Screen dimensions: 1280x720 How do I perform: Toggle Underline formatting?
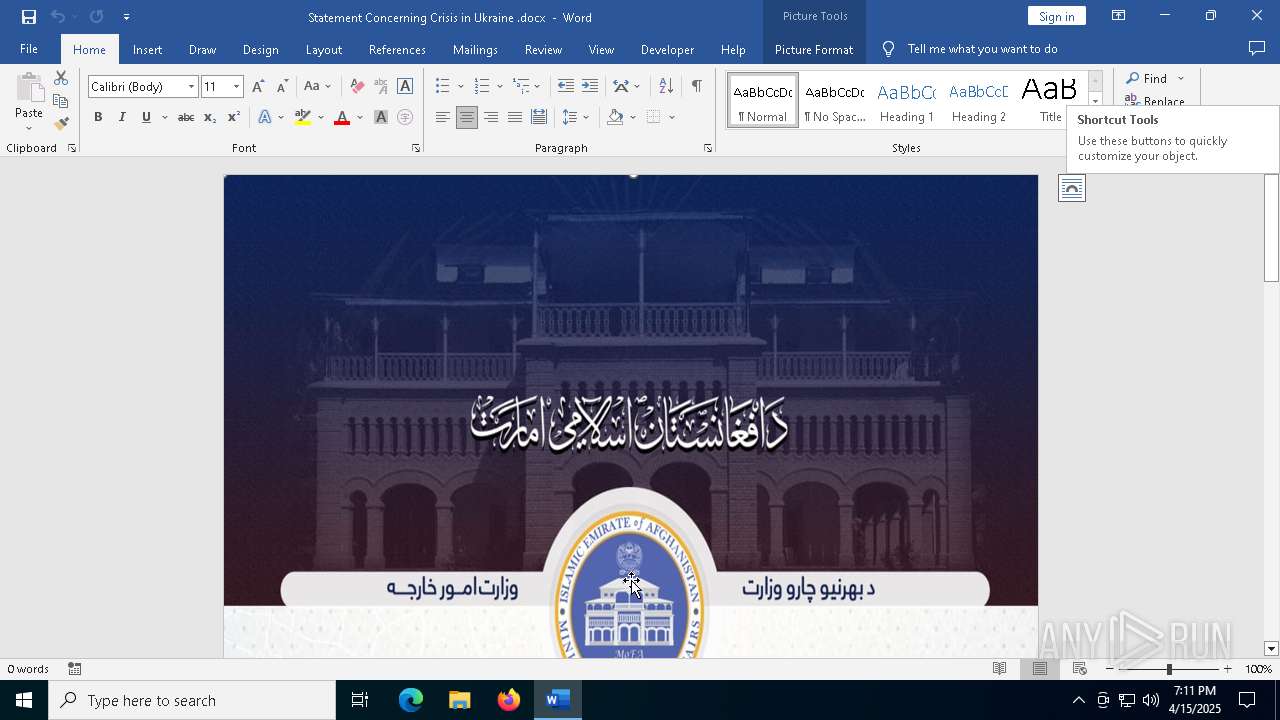tap(146, 118)
